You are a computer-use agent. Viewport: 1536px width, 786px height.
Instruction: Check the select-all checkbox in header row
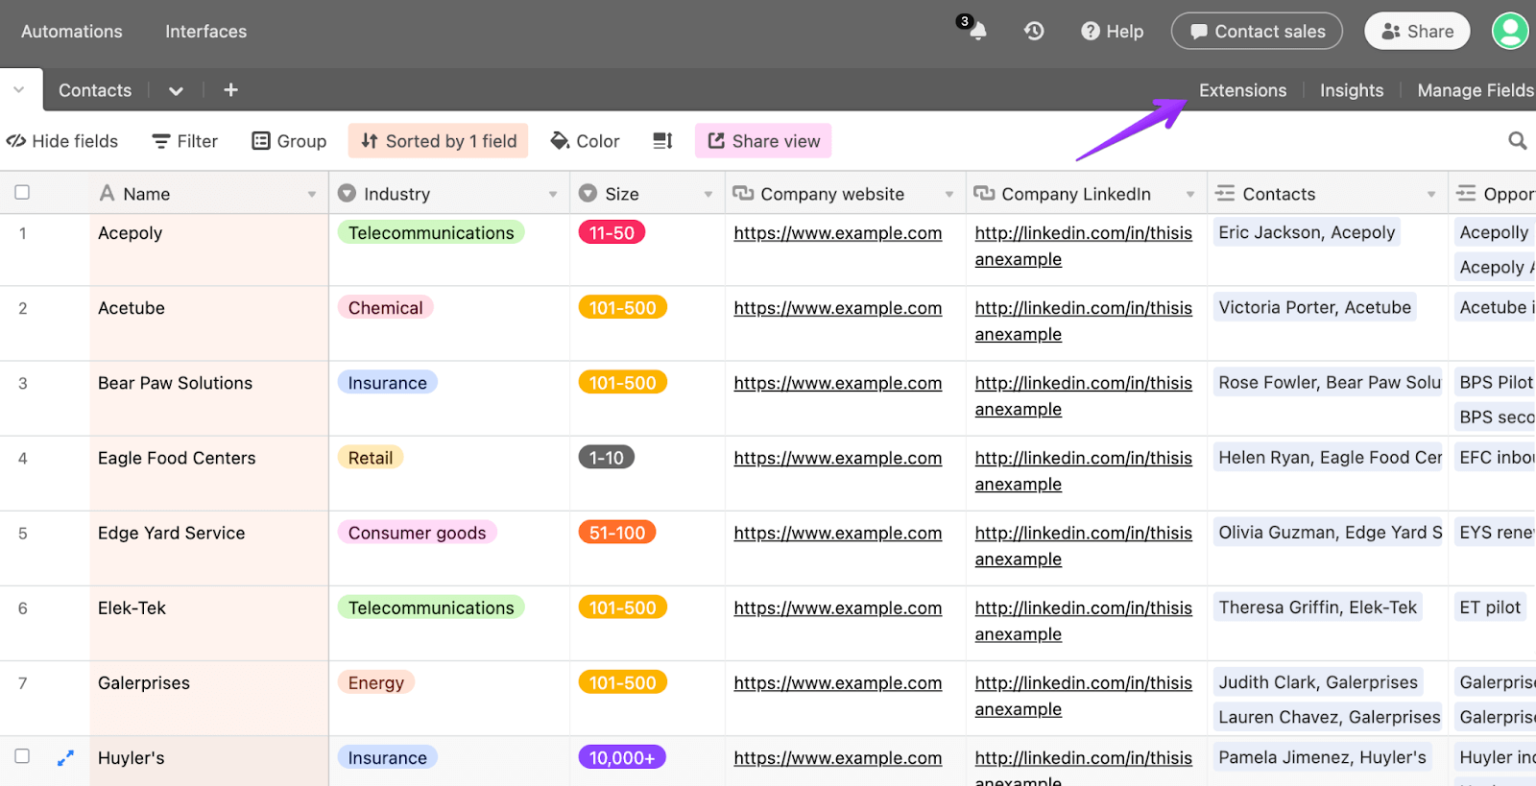pos(22,192)
